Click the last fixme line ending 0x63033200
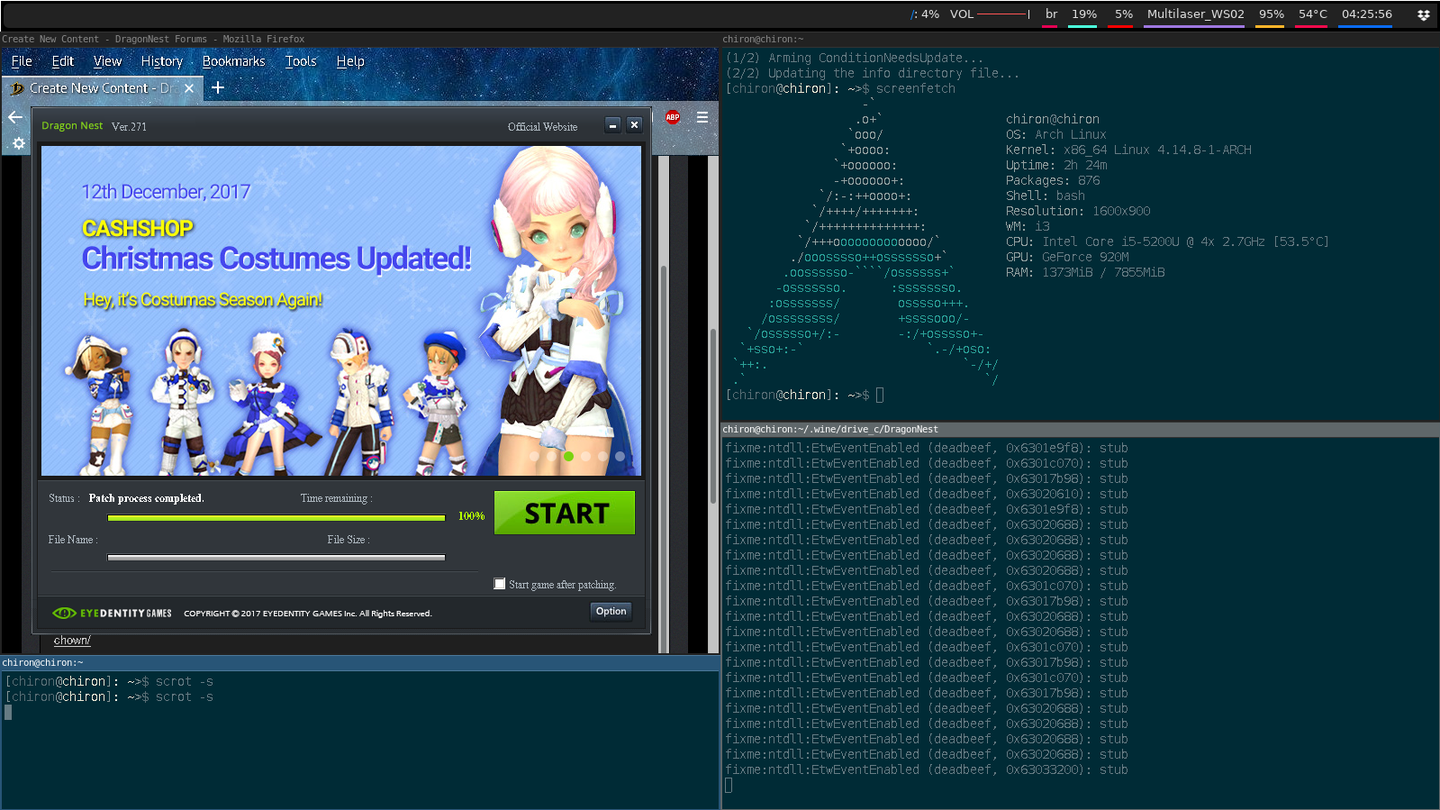This screenshot has height=810, width=1440. [x=926, y=770]
